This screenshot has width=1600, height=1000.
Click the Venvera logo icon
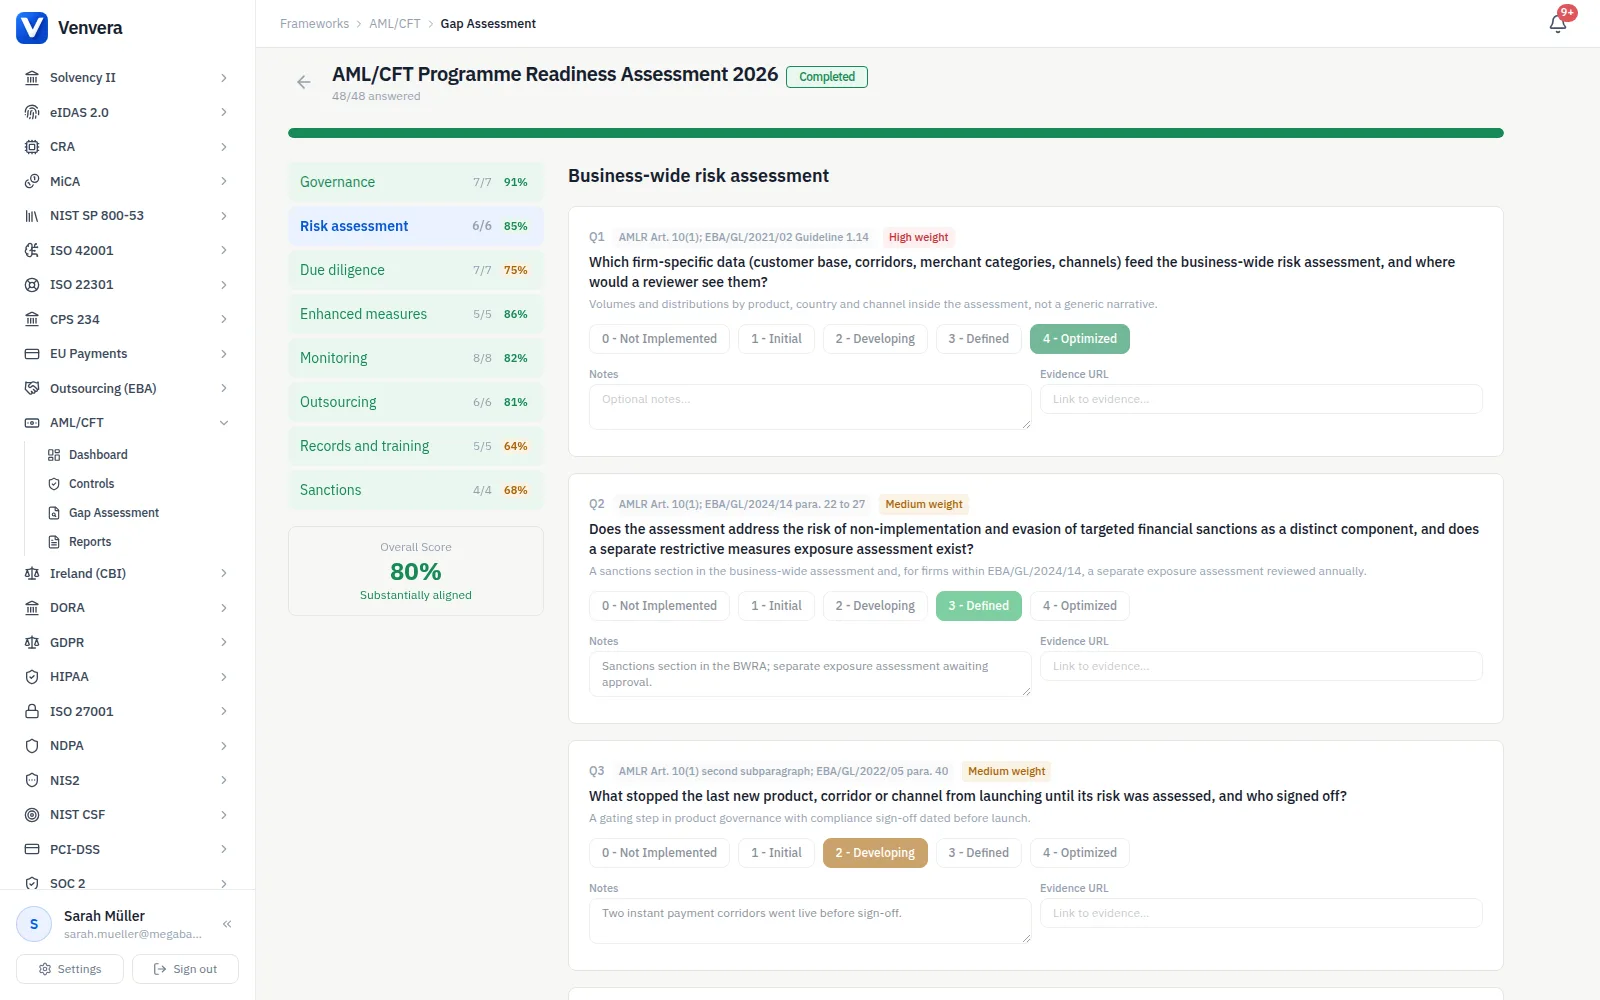coord(32,28)
